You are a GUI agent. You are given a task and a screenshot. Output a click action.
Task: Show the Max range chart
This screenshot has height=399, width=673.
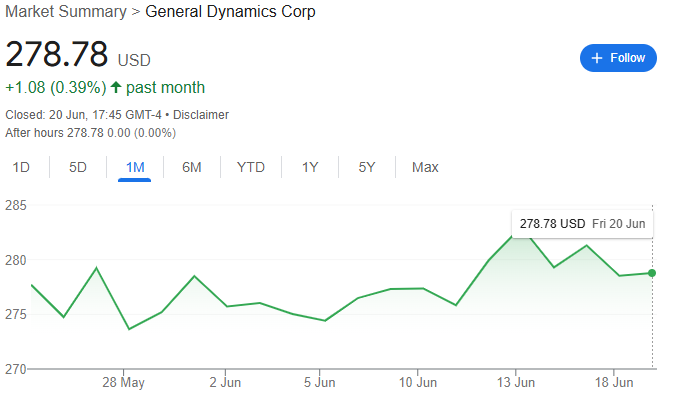click(x=425, y=167)
